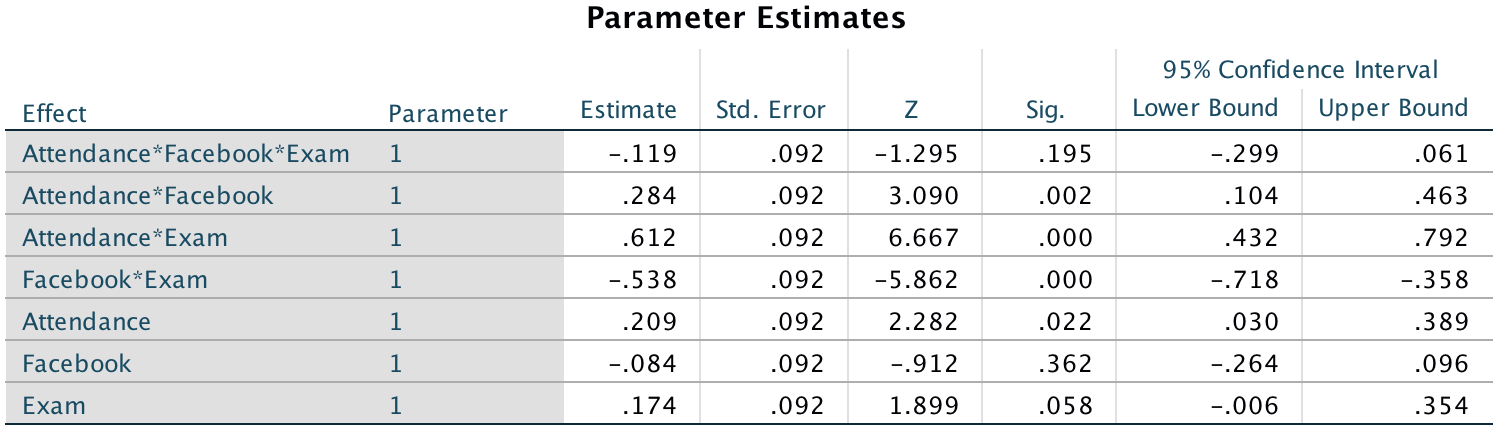Select the Attendance*Exam row label
Image resolution: width=1506 pixels, height=438 pixels.
point(125,238)
